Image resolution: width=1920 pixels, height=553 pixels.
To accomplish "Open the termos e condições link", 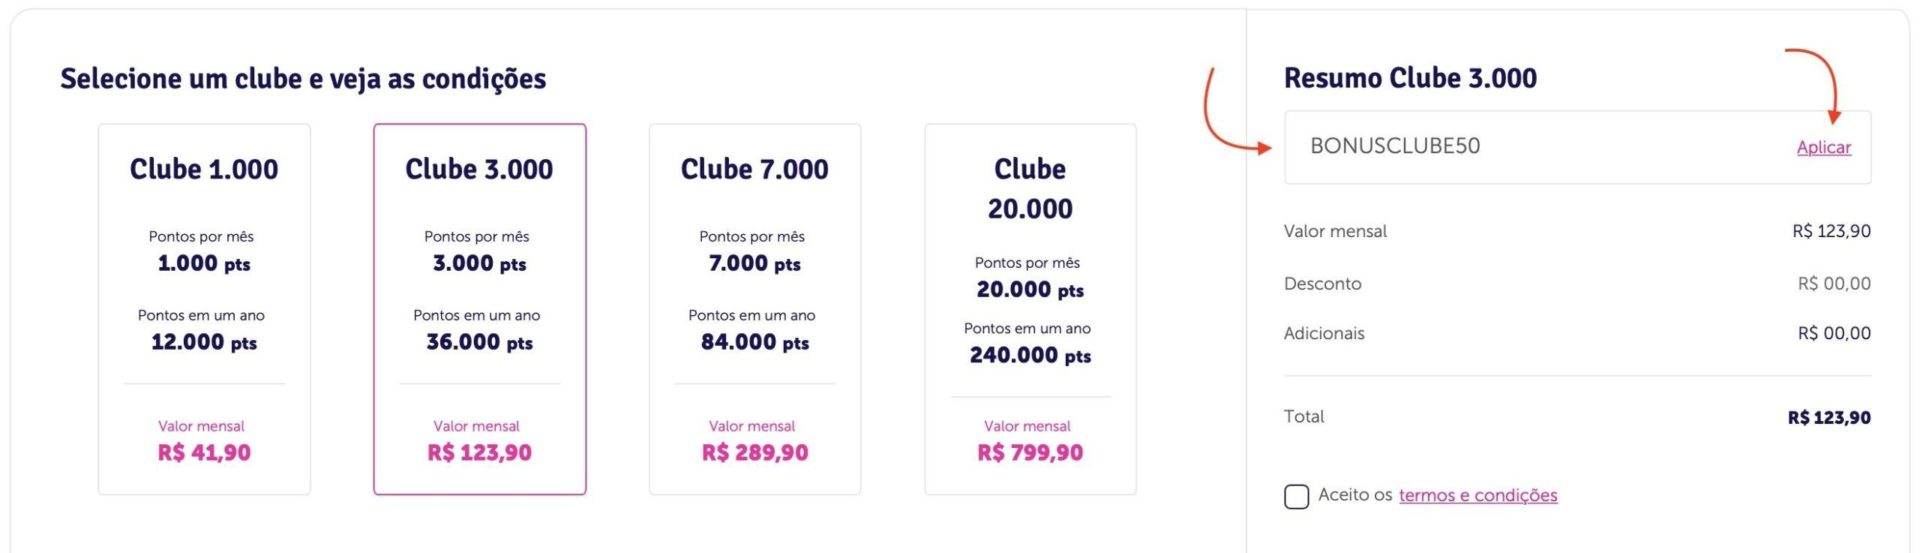I will tap(1478, 495).
